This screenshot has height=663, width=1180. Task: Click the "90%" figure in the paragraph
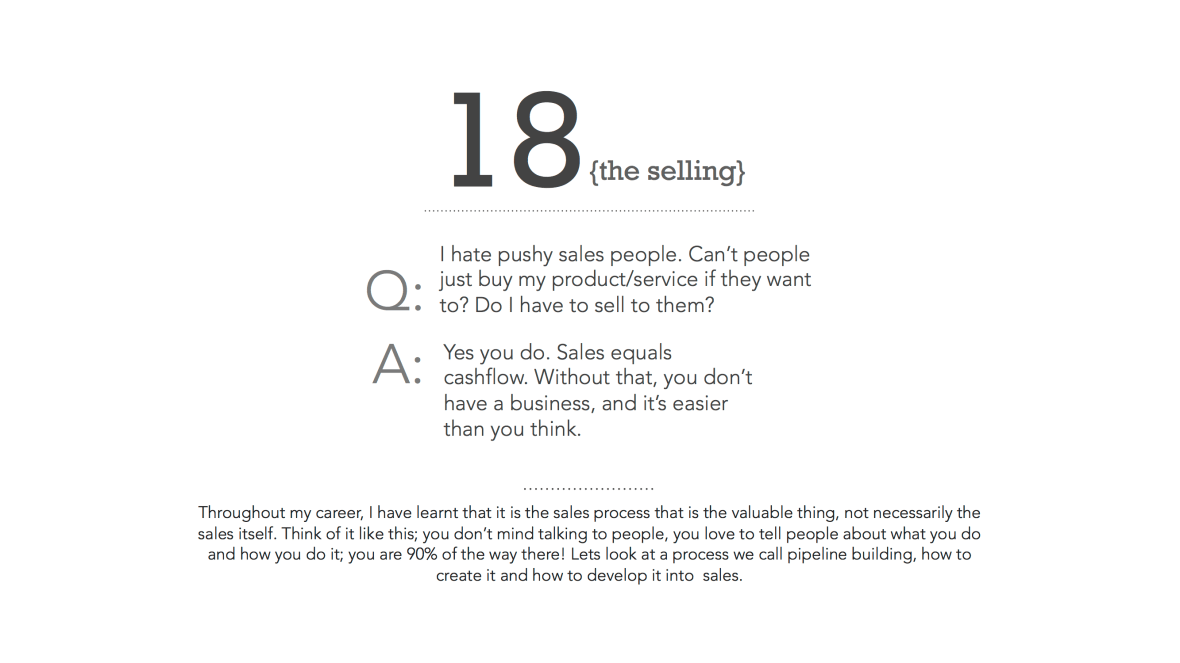tap(423, 554)
